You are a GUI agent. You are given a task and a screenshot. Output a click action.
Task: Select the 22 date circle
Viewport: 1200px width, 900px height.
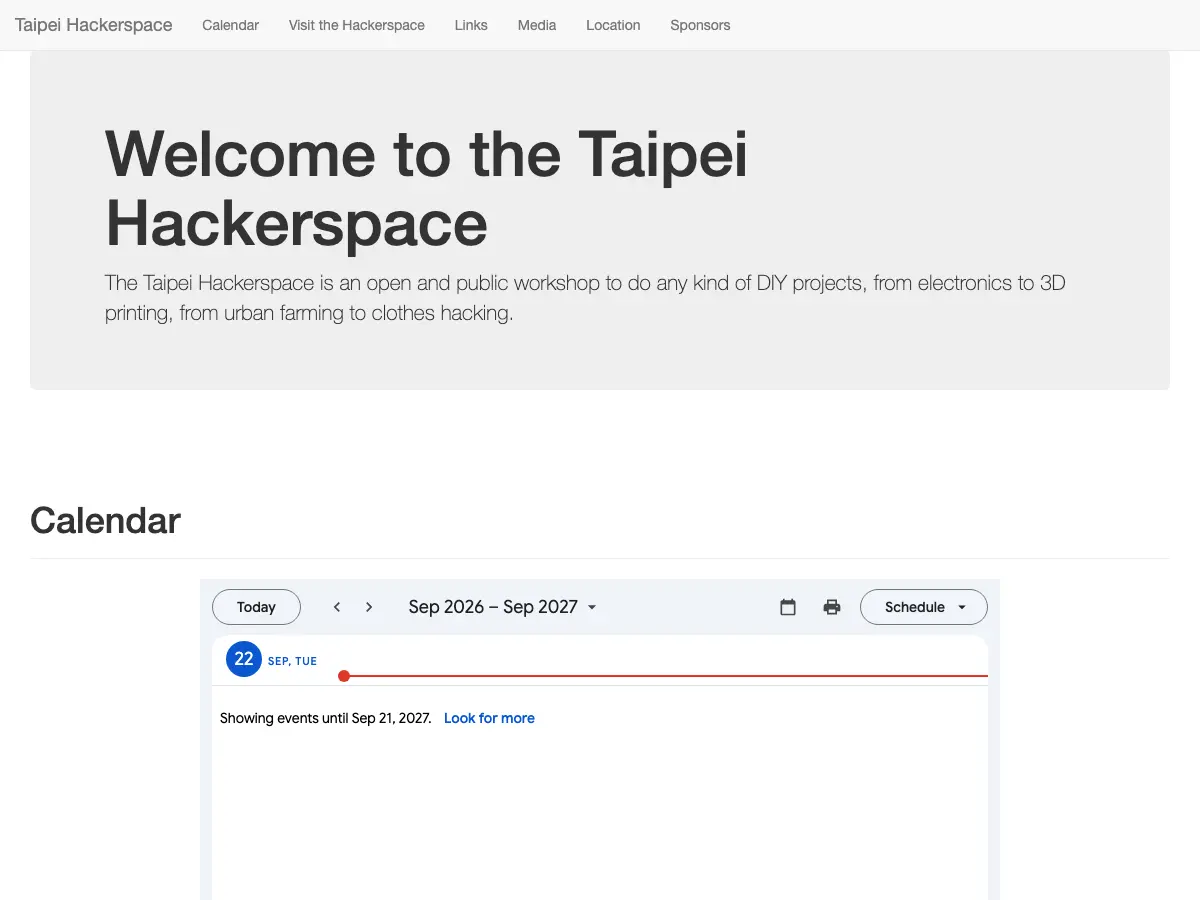(244, 660)
